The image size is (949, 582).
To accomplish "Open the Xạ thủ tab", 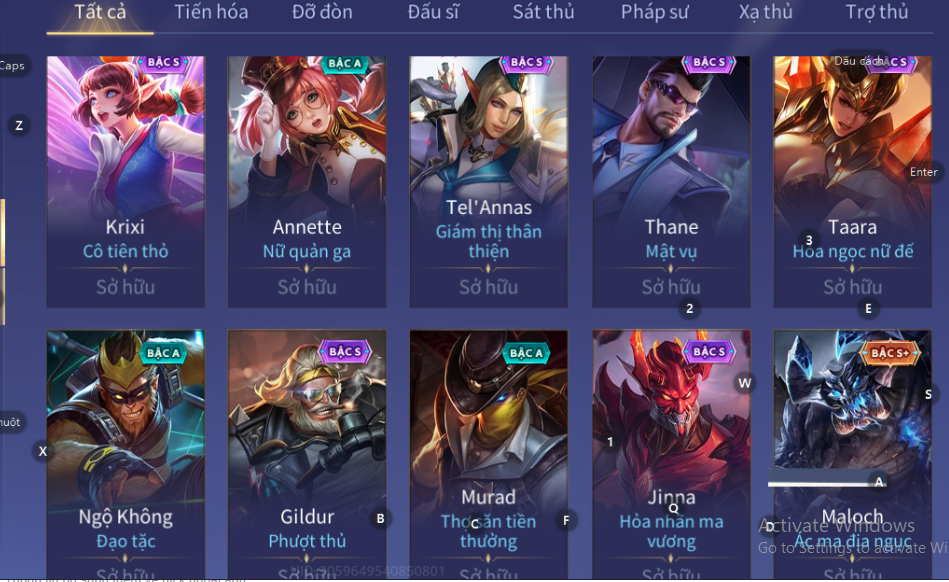I will pos(766,12).
